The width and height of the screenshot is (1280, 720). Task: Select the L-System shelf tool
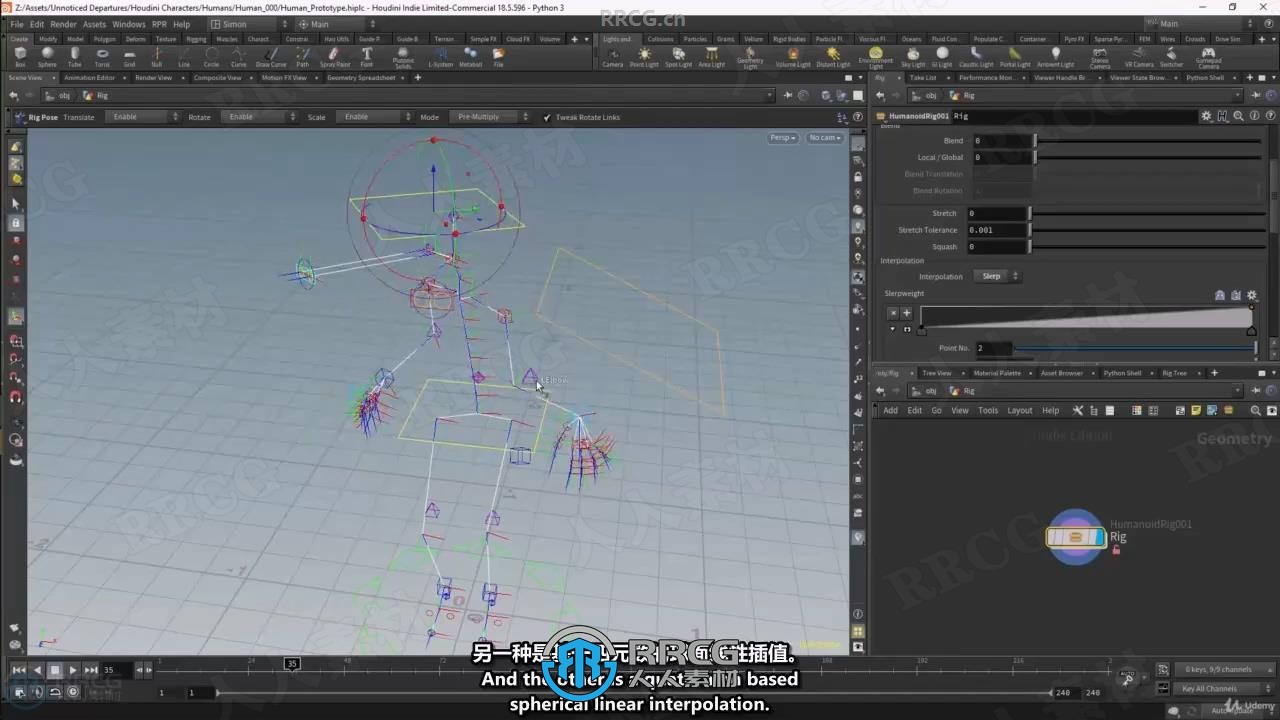440,57
